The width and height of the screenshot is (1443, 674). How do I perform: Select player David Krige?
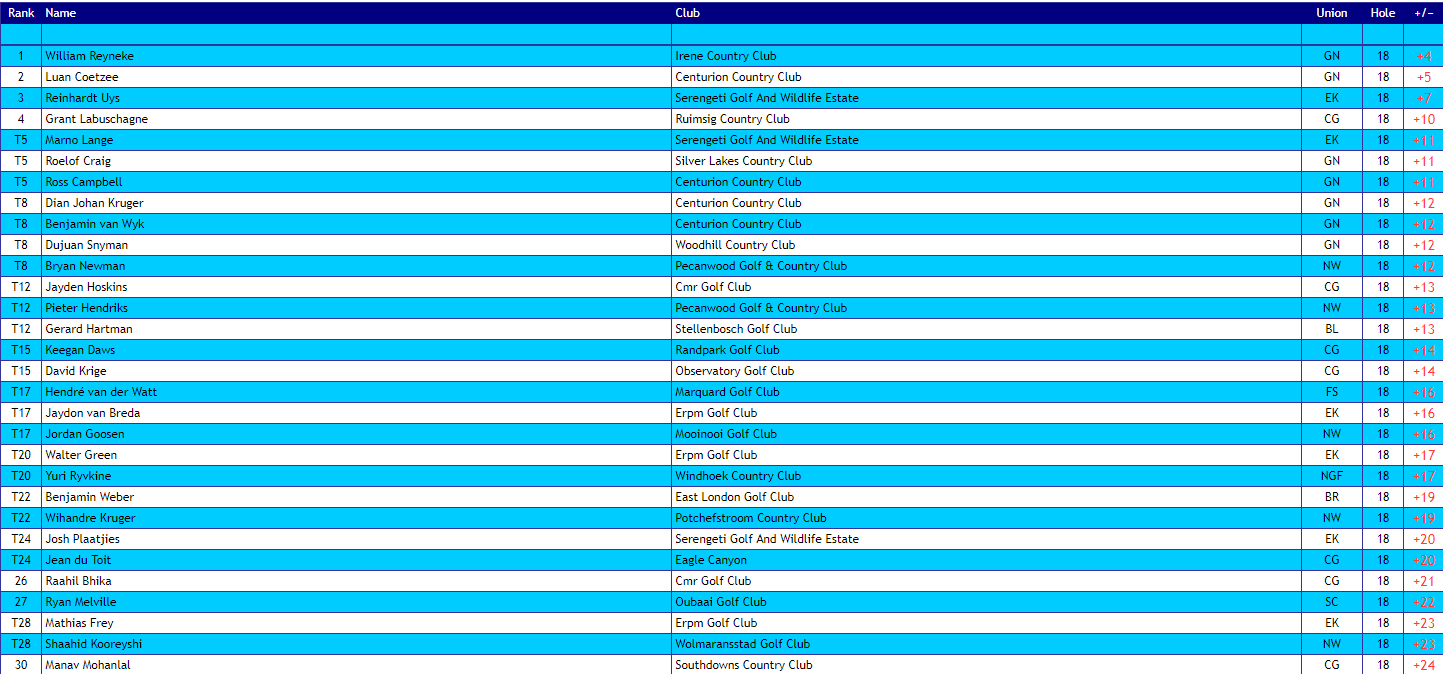click(75, 371)
